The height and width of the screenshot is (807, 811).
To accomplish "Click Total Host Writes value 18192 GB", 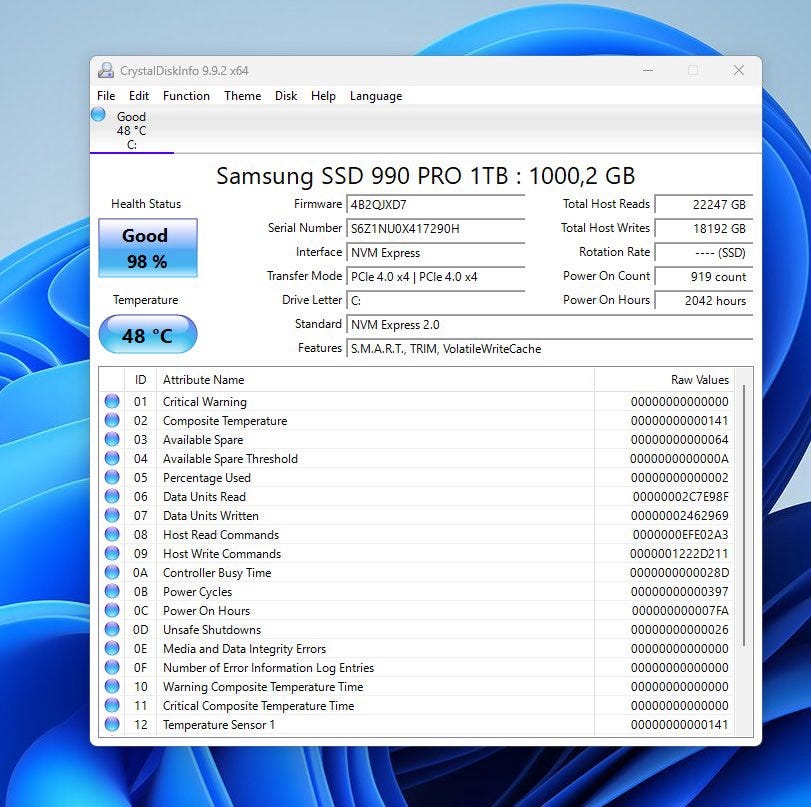I will tap(703, 228).
